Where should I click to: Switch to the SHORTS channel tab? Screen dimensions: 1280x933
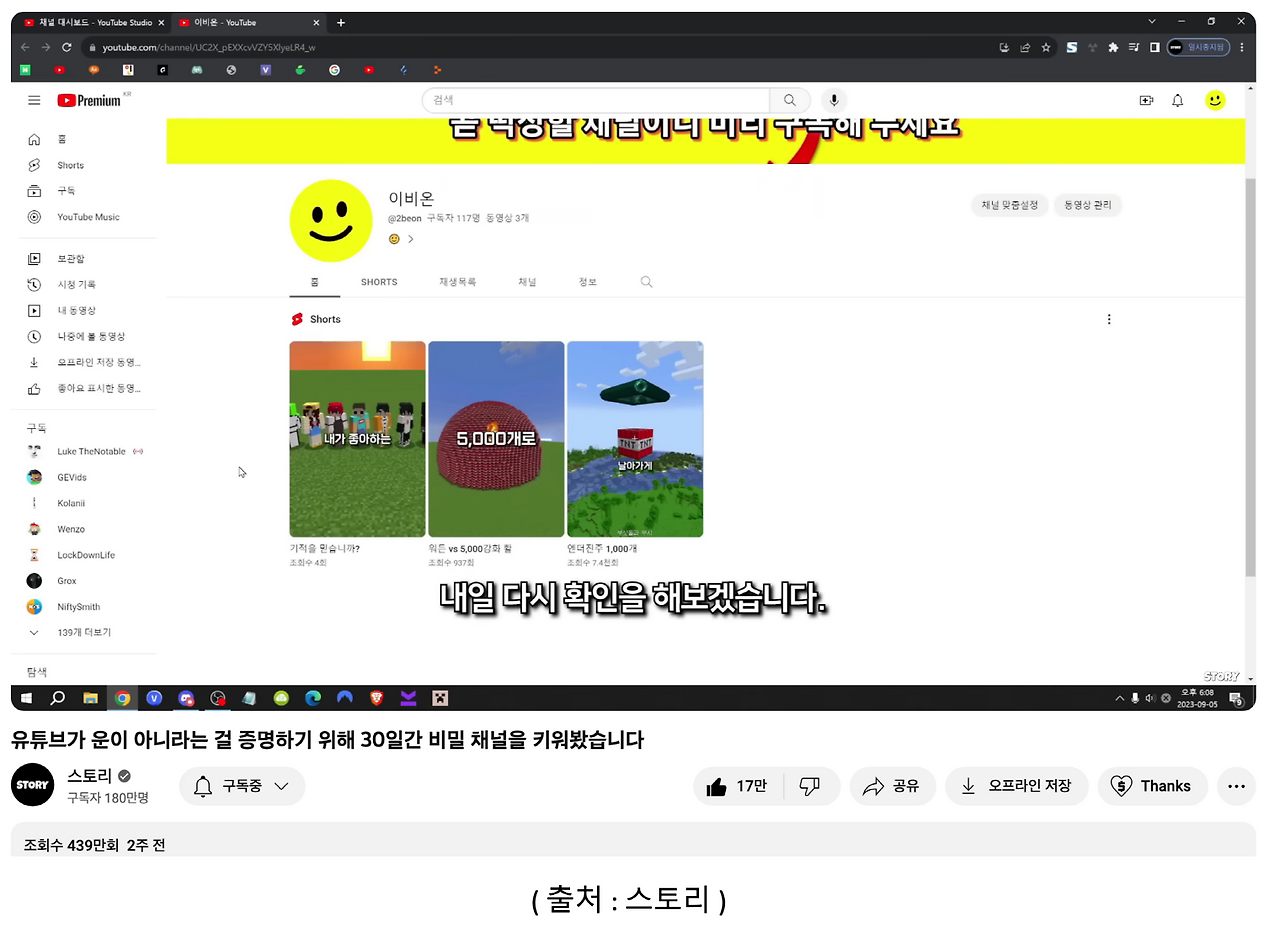(x=379, y=282)
